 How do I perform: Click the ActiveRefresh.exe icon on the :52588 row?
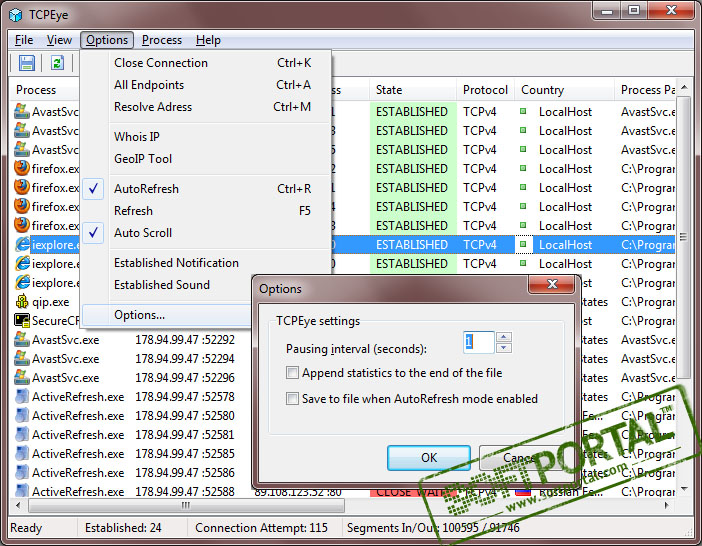pos(21,491)
